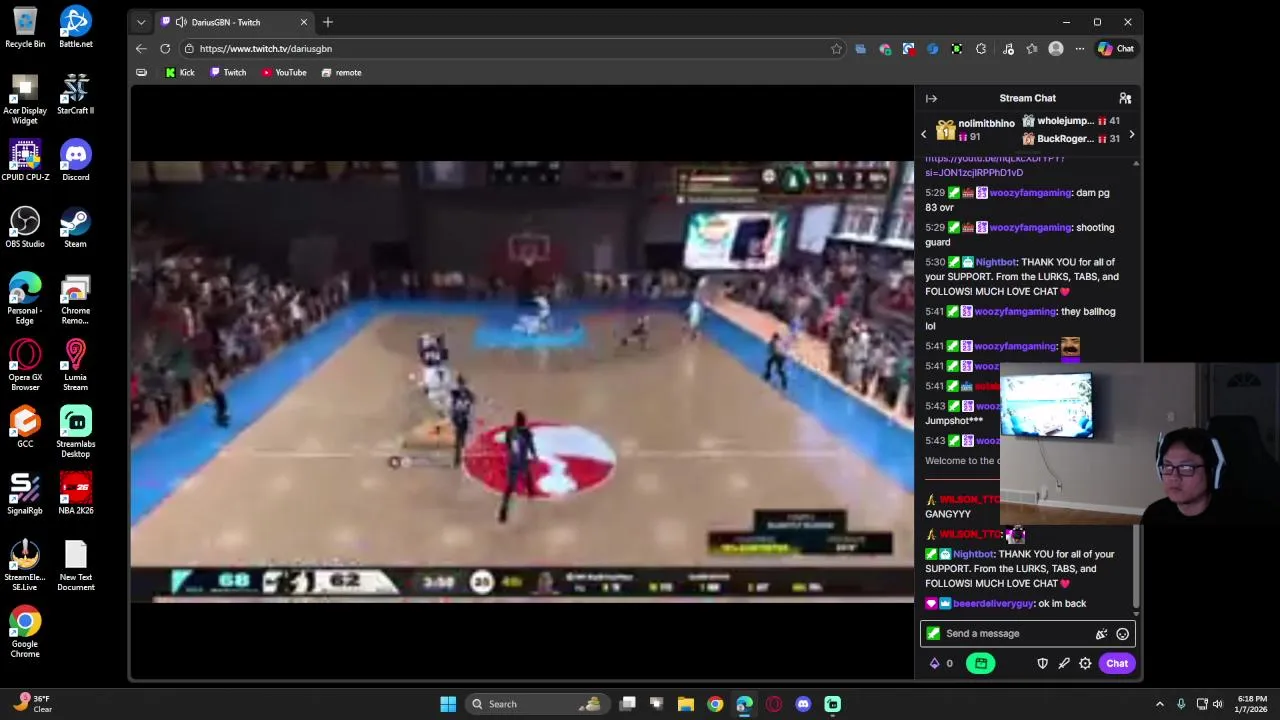
Task: Open the blue tabs extension icon
Action: (861, 48)
